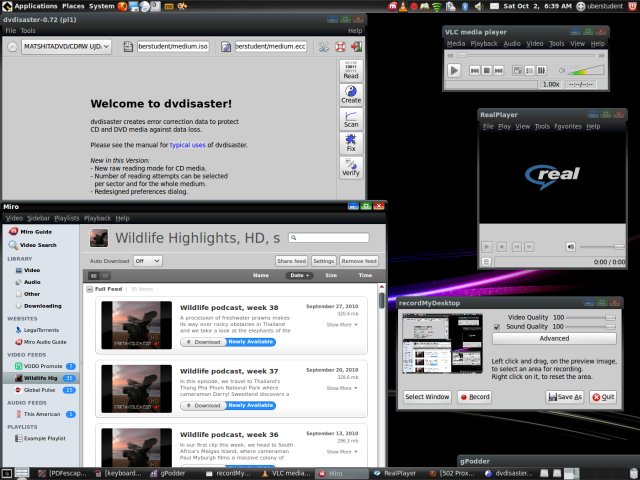
Task: Click the Read button in dvdisaster
Action: point(351,71)
